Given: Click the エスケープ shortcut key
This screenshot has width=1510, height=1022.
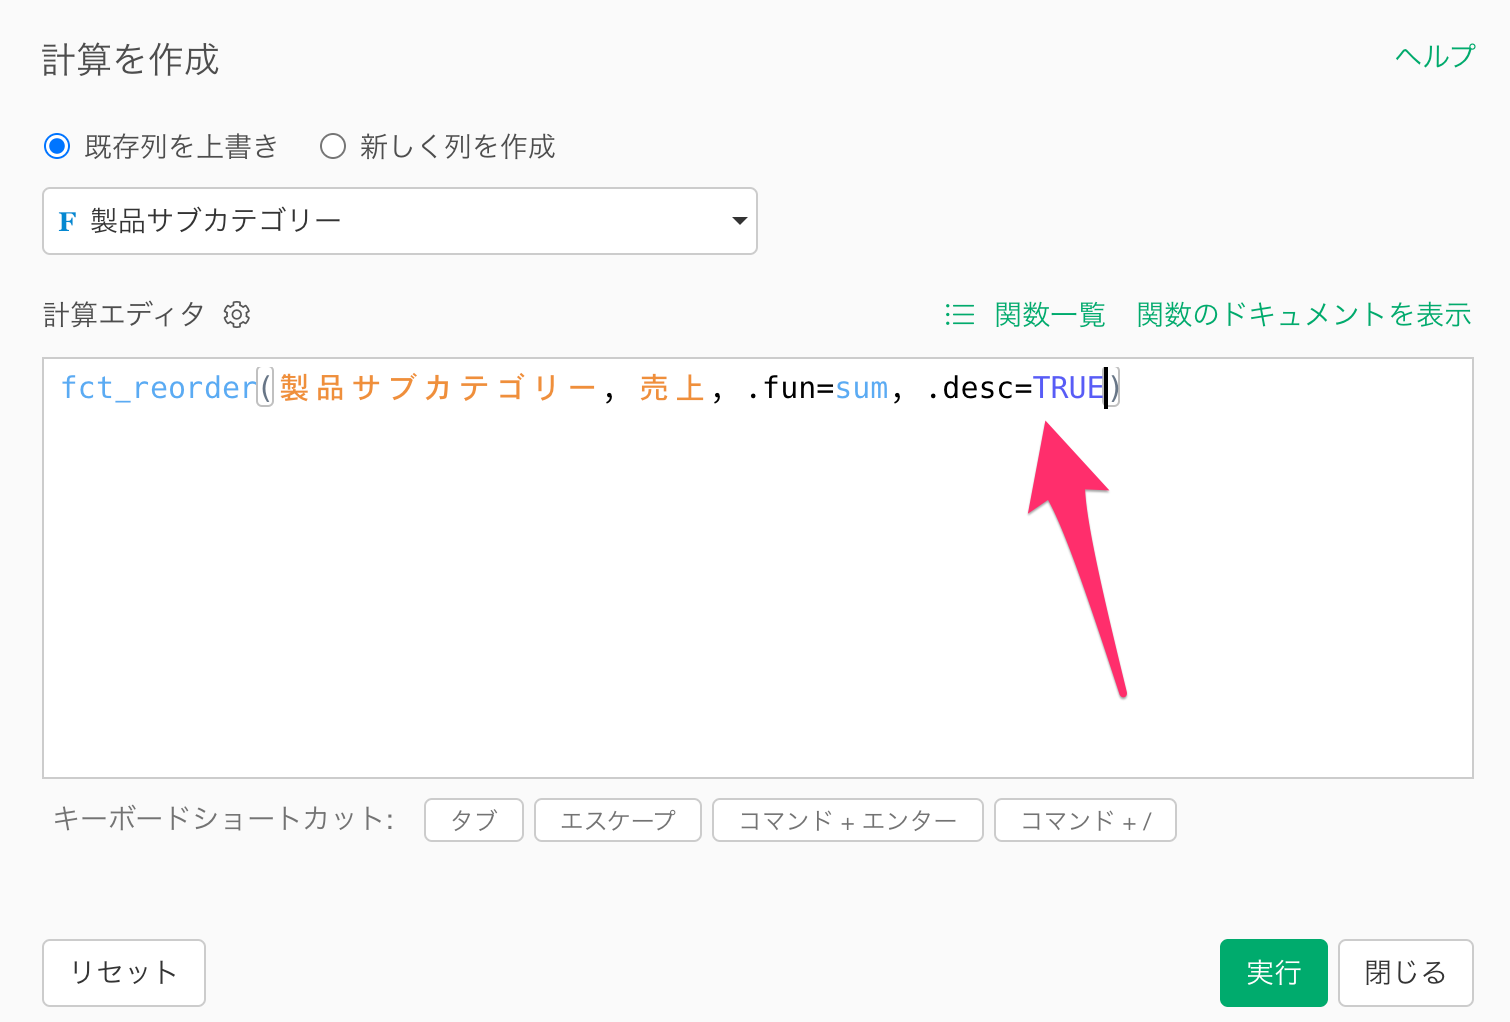Looking at the screenshot, I should pos(617,820).
